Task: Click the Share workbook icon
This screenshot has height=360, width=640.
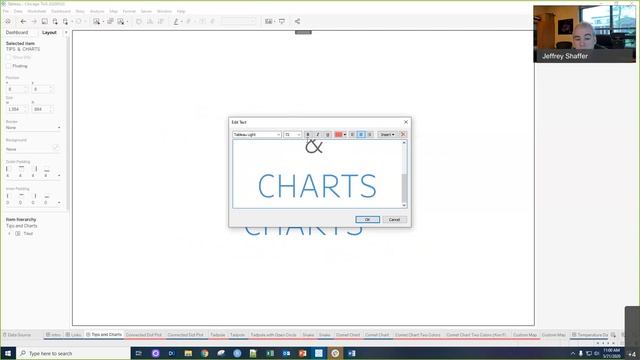Action: (x=297, y=21)
